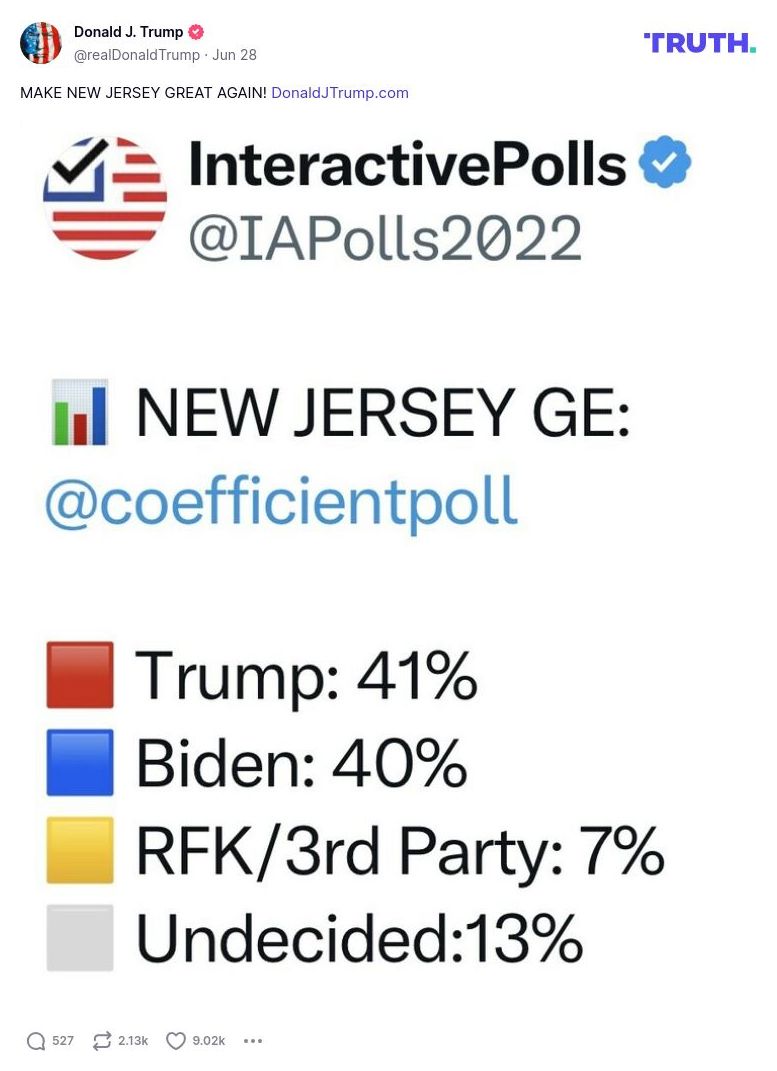Click the yellow square beside RFK/3rd Party
Viewport: 777px width, 1071px height.
point(80,850)
